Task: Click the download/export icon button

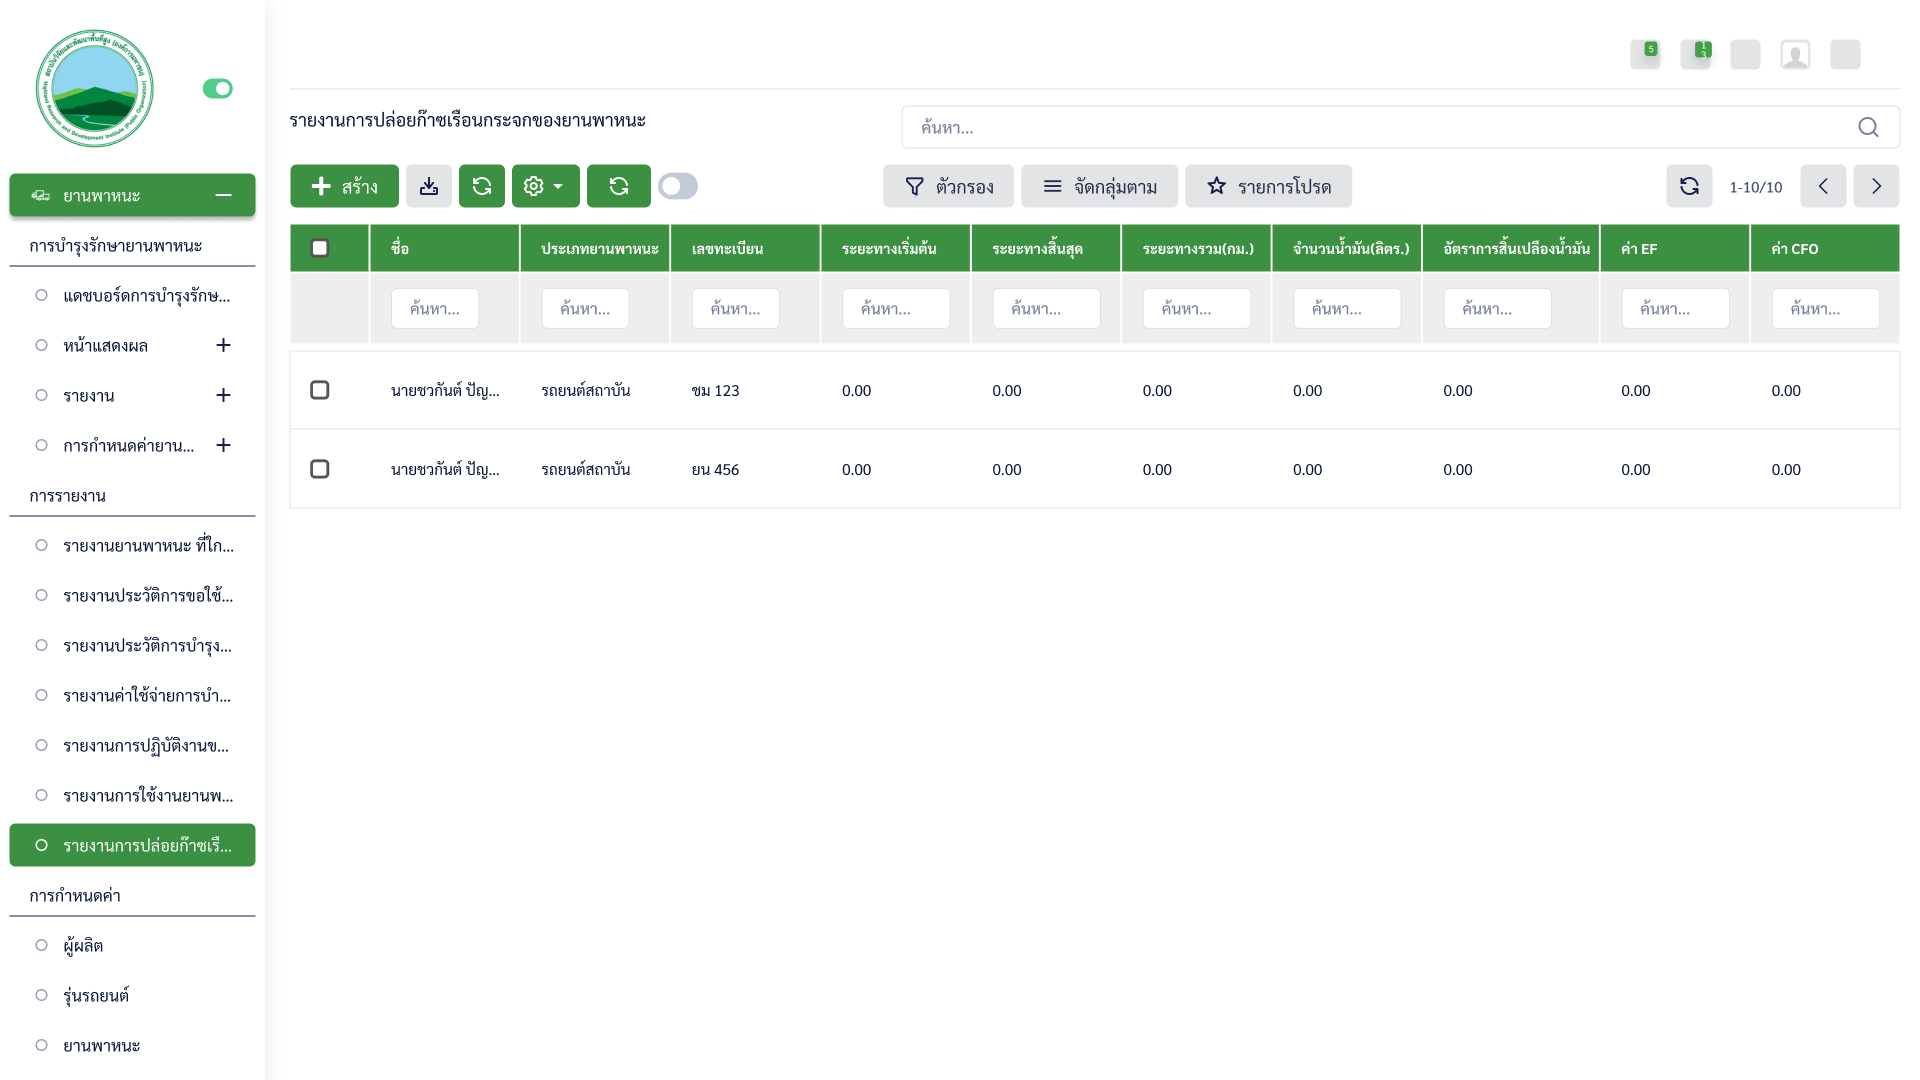Action: click(429, 186)
